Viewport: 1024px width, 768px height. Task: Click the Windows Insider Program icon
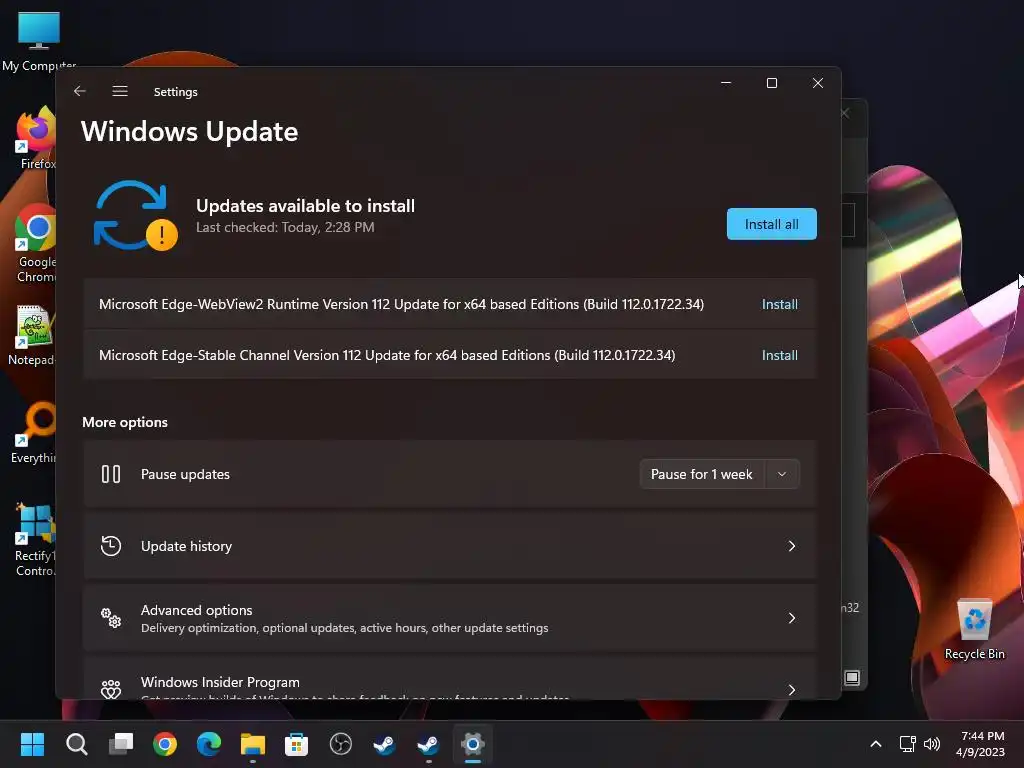(x=111, y=689)
